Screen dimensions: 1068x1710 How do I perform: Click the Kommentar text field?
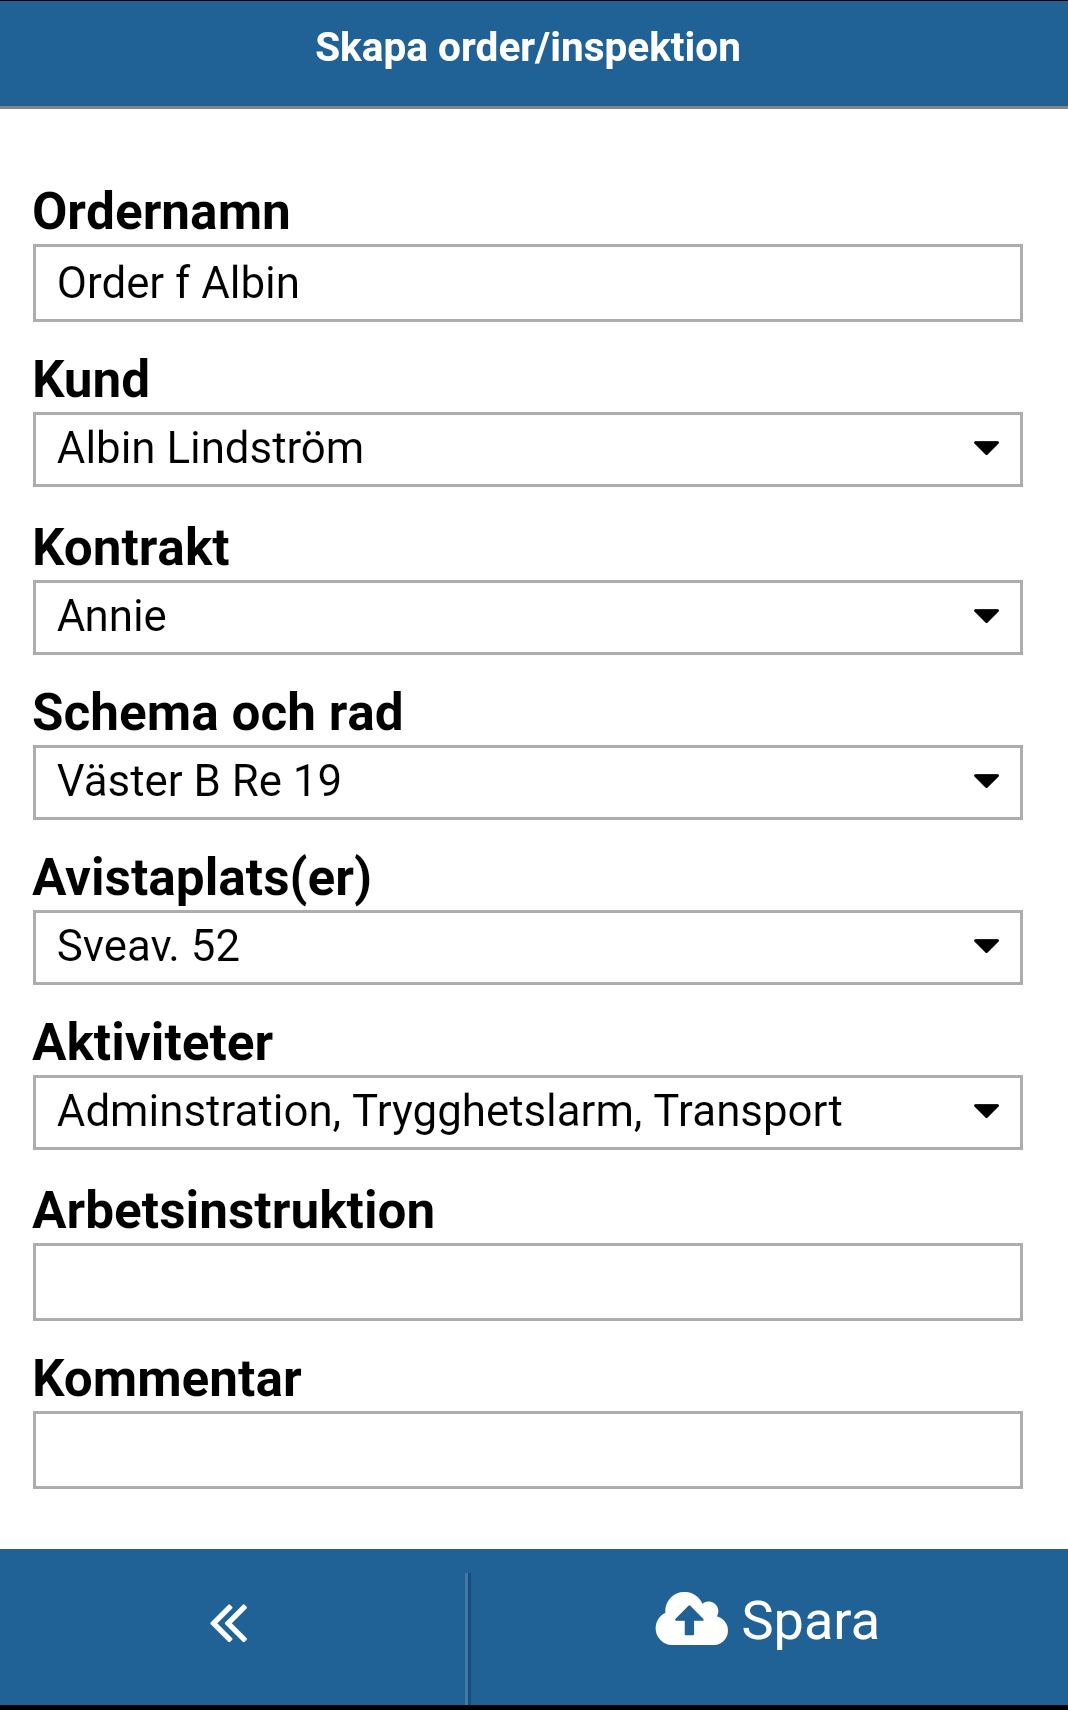pyautogui.click(x=528, y=1450)
